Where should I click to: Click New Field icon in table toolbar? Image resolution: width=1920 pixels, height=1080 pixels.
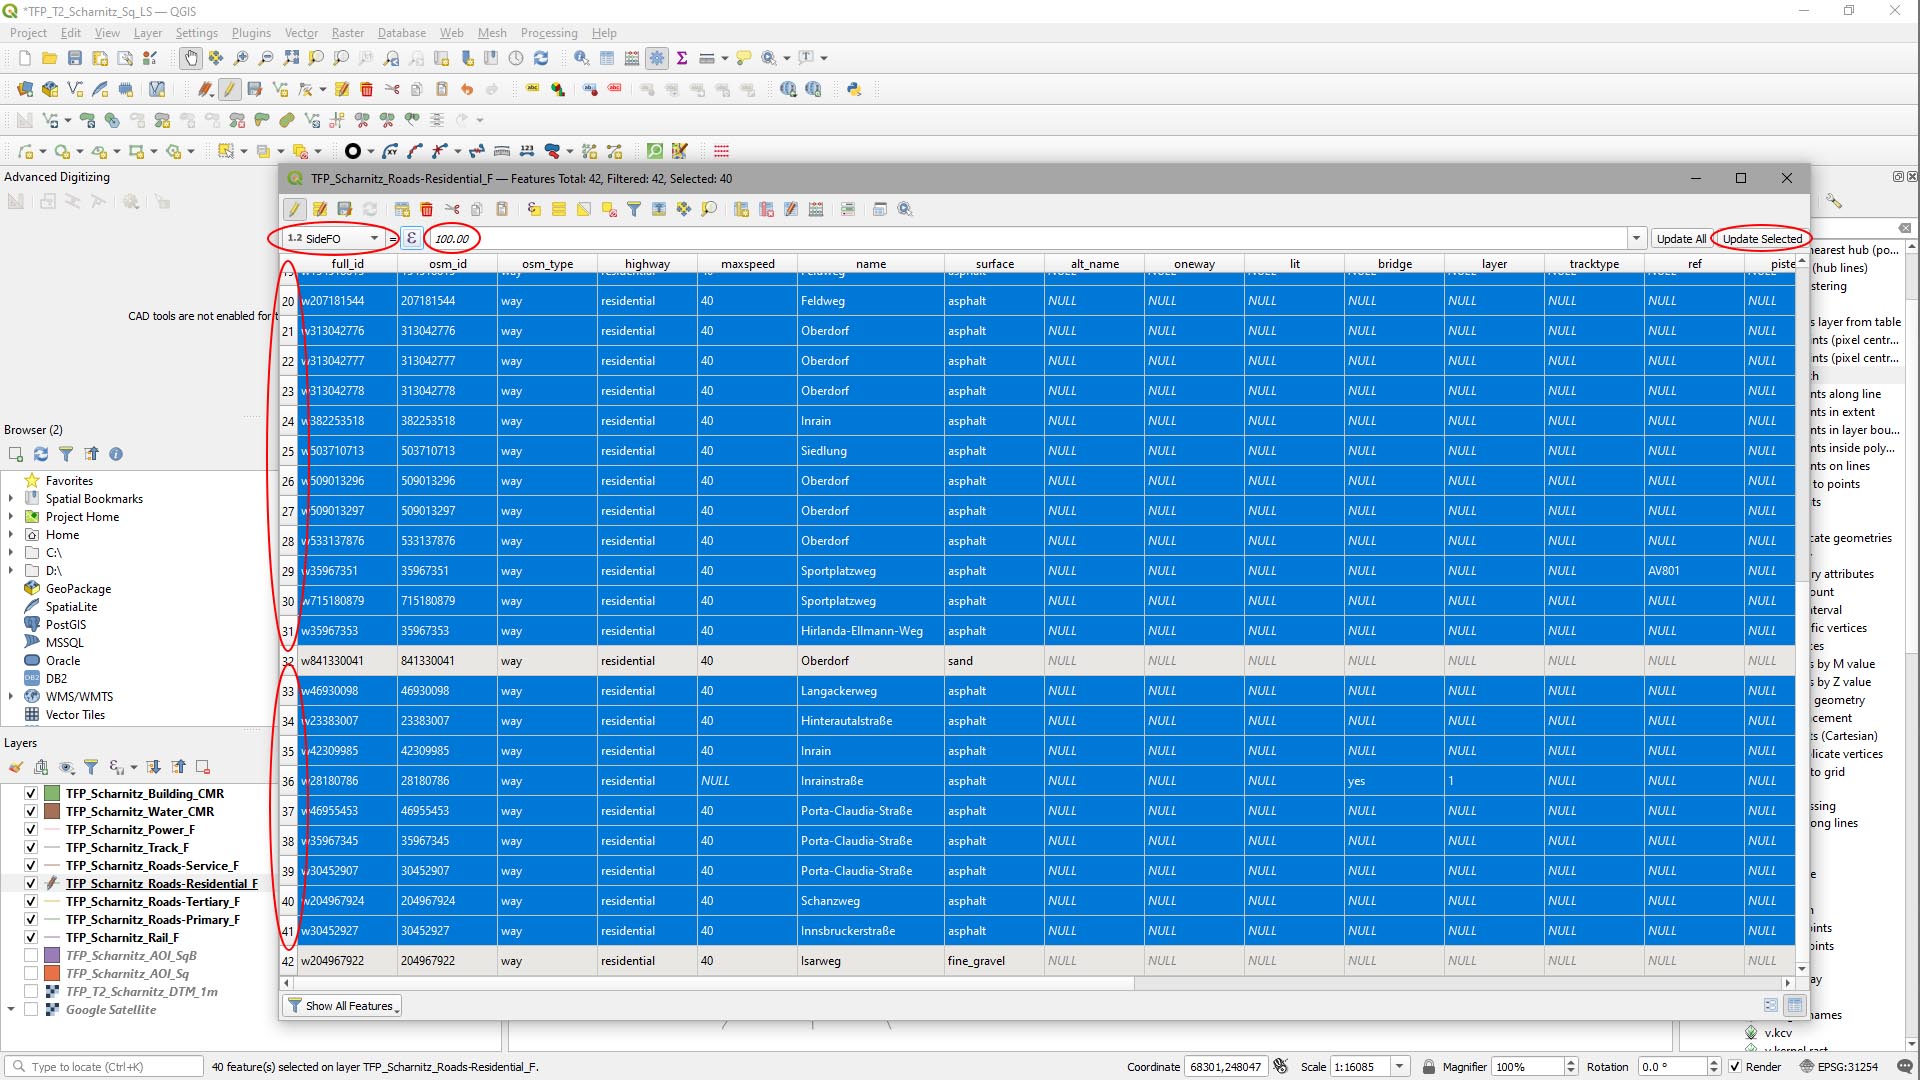[x=741, y=209]
